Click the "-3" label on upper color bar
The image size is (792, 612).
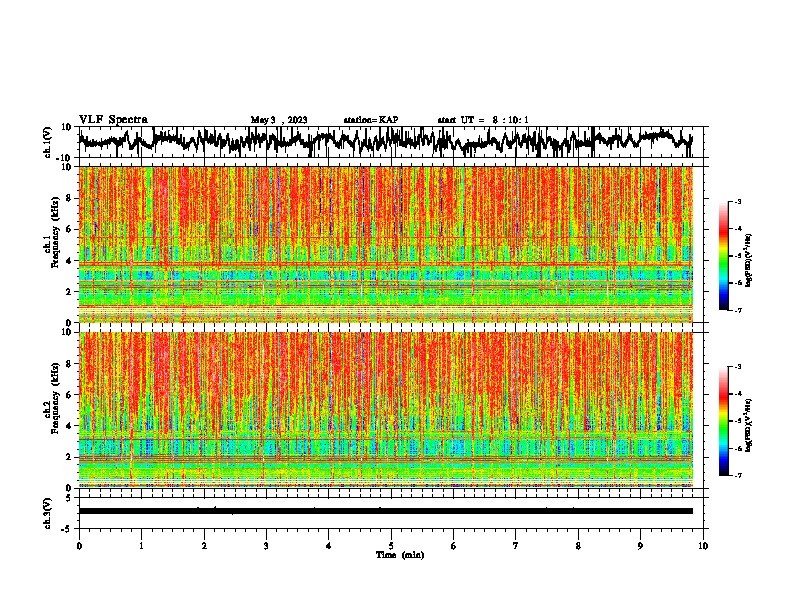[x=737, y=201]
